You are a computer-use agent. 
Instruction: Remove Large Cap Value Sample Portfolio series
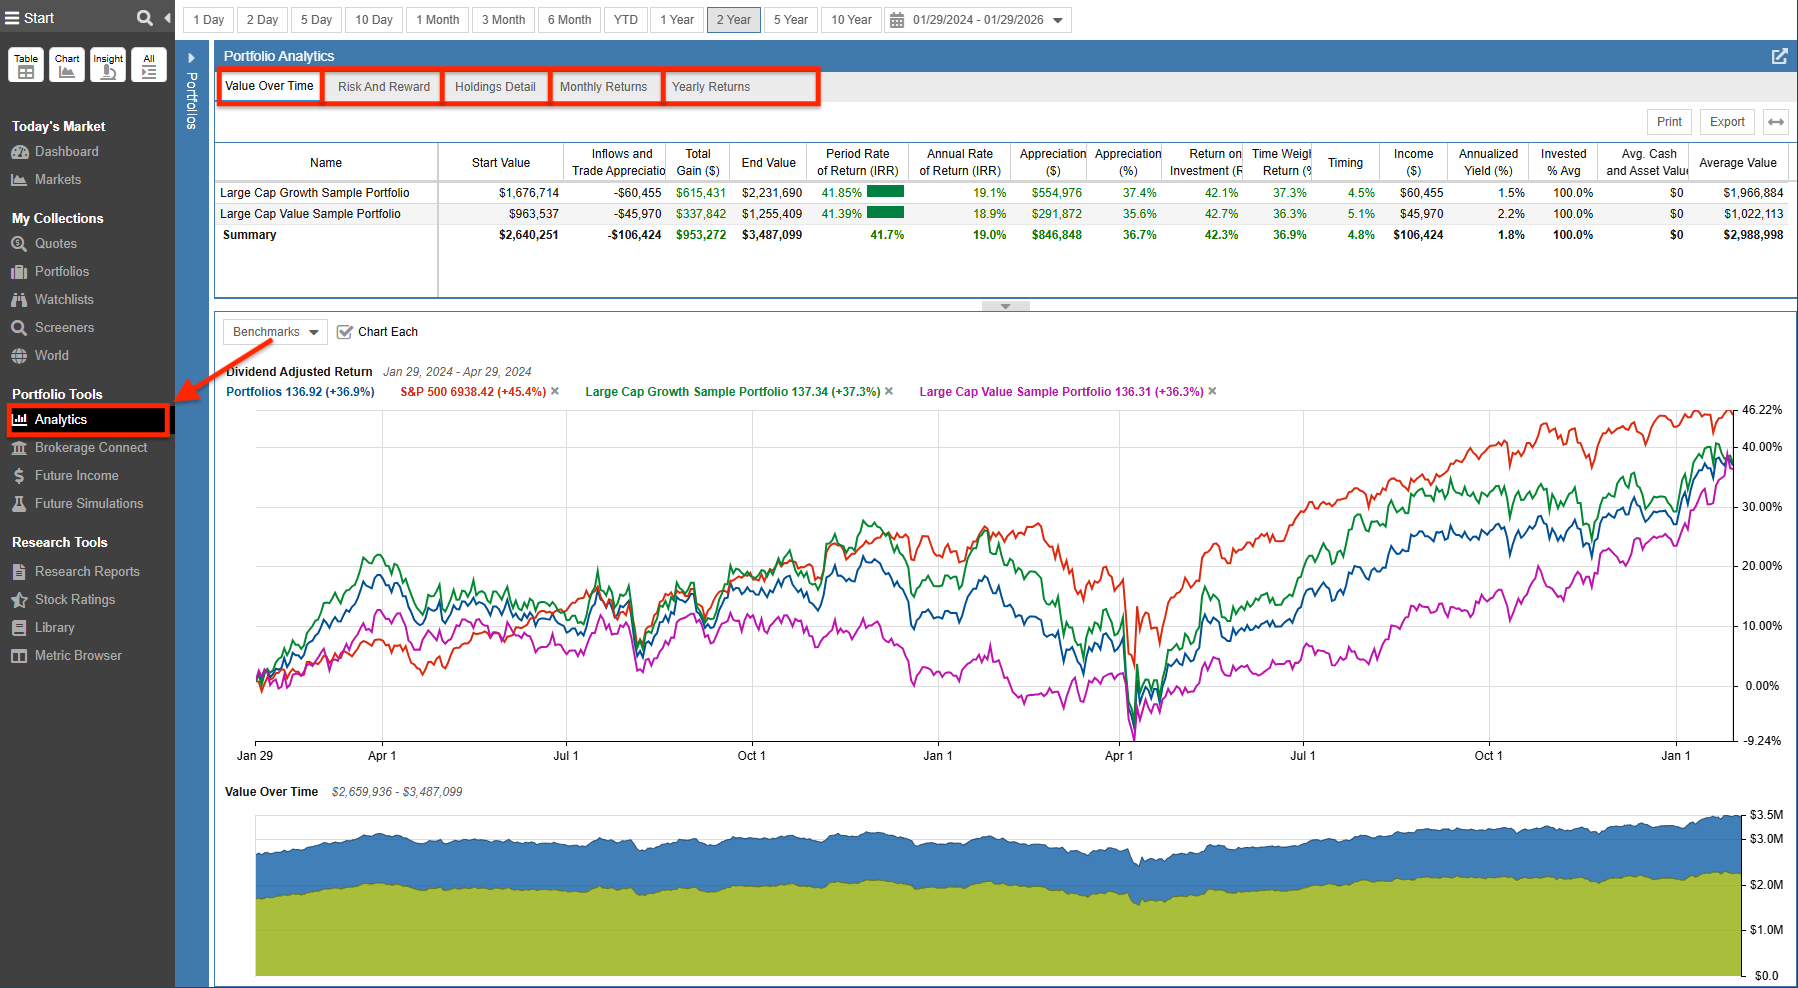coord(1212,391)
